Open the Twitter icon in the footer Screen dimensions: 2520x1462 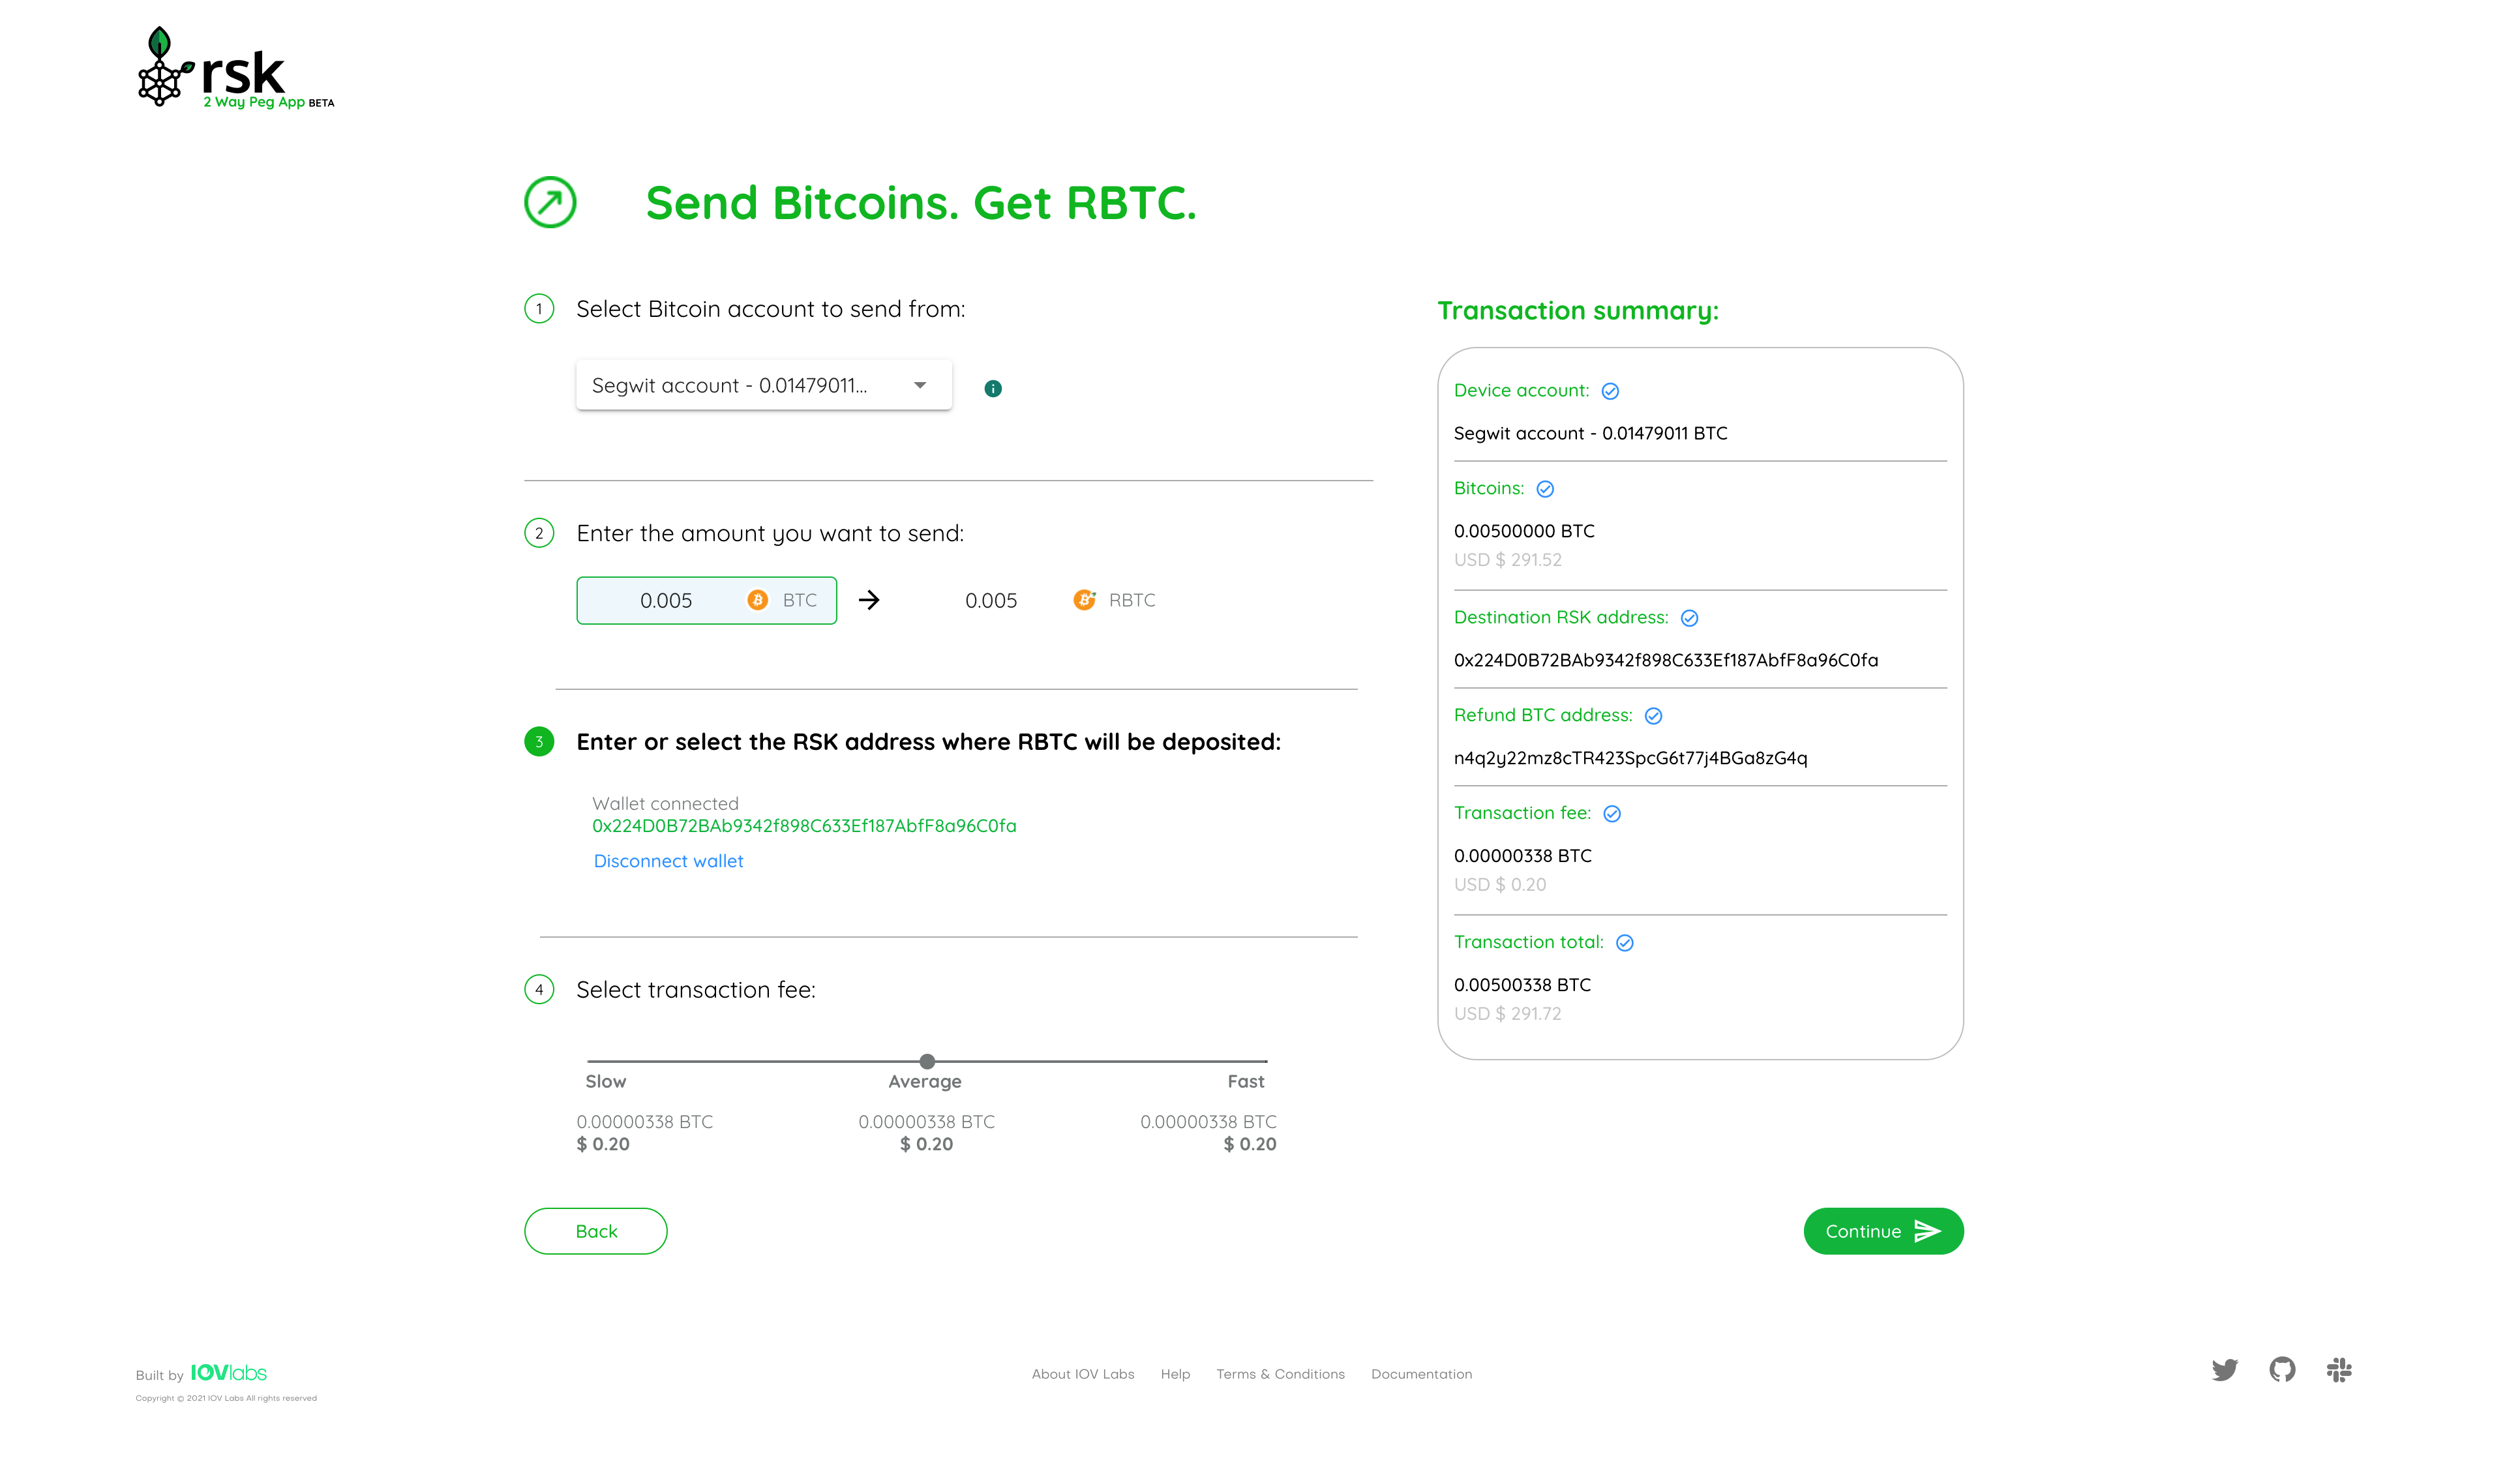click(x=2224, y=1370)
